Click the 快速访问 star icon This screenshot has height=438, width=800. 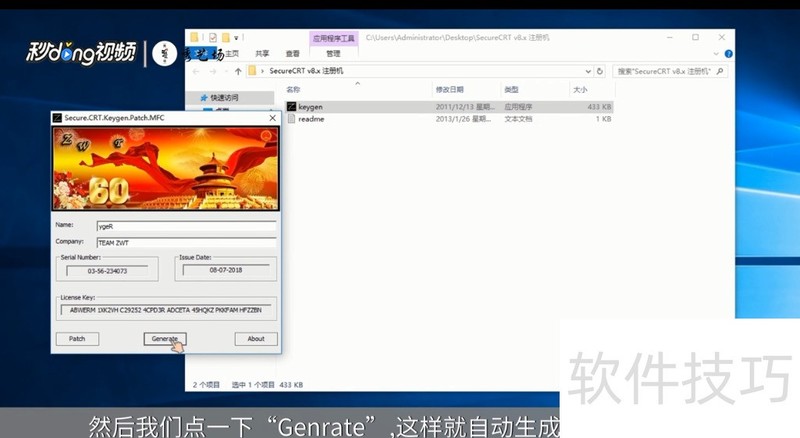204,98
